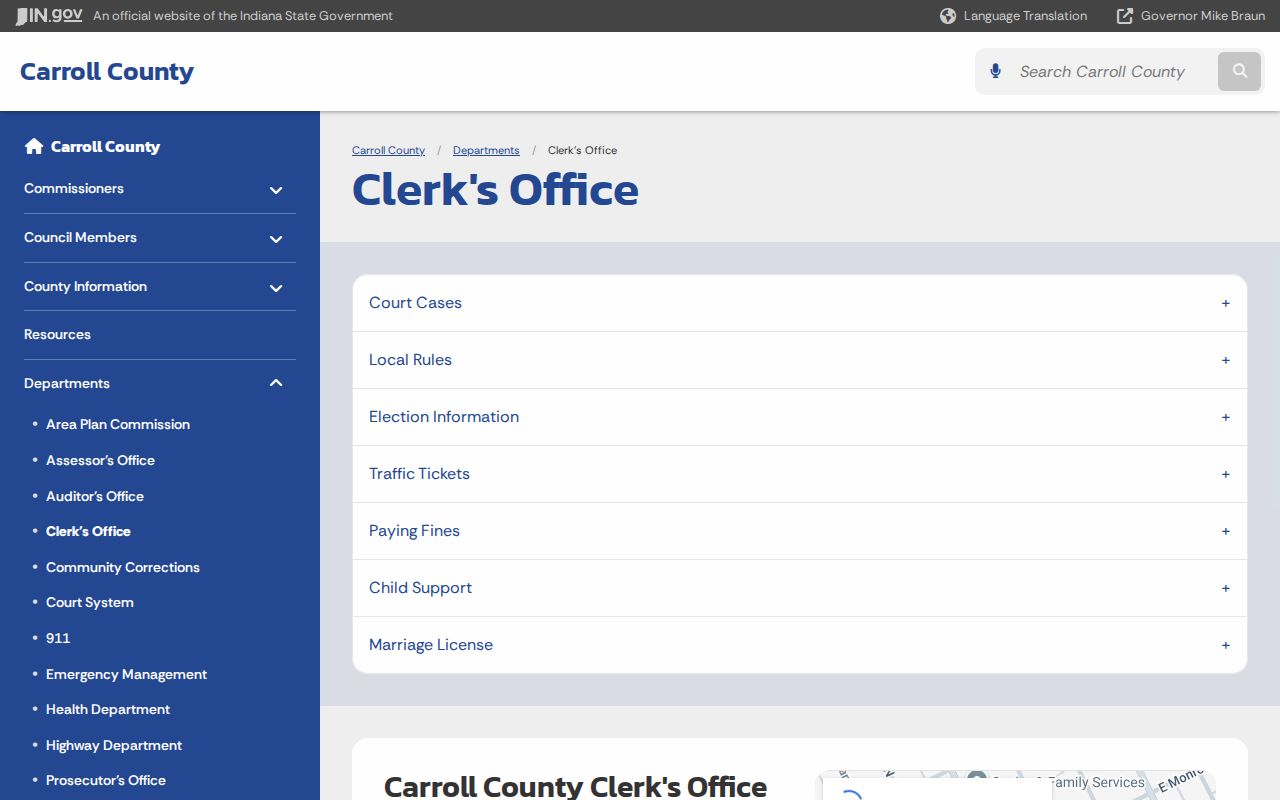Open Court System in sidebar
The image size is (1280, 800).
pos(90,602)
